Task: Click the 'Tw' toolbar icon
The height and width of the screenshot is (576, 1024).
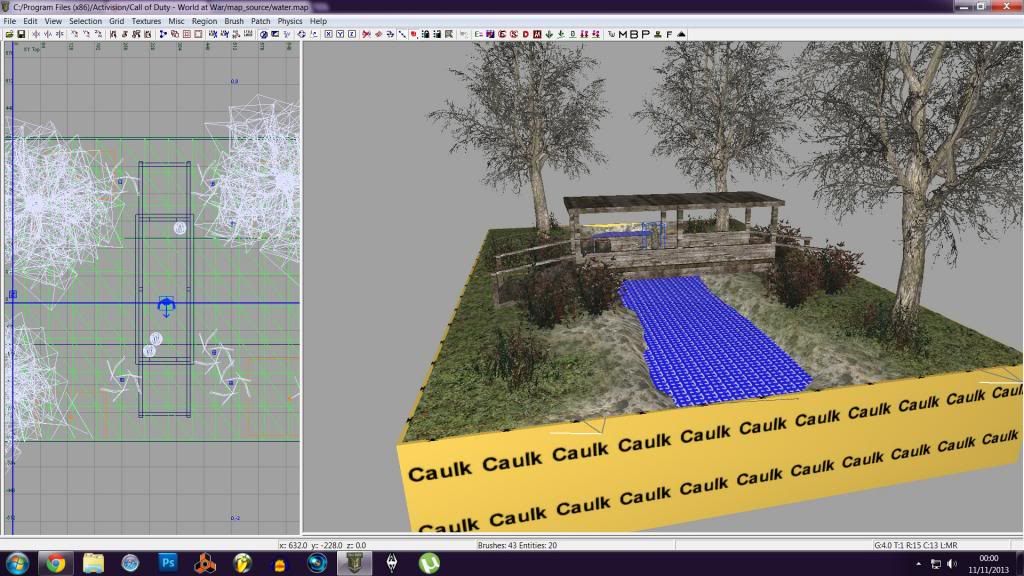Action: 611,34
